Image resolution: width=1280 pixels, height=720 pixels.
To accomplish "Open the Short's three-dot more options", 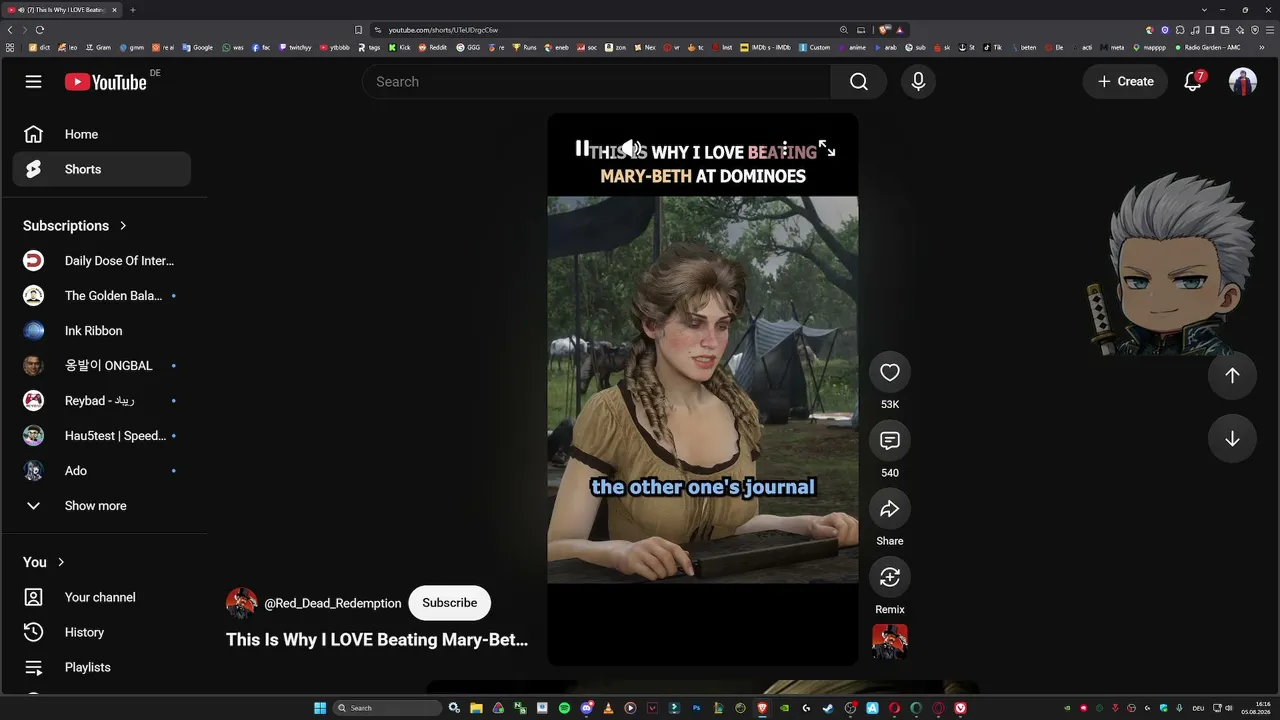I will pyautogui.click(x=784, y=149).
